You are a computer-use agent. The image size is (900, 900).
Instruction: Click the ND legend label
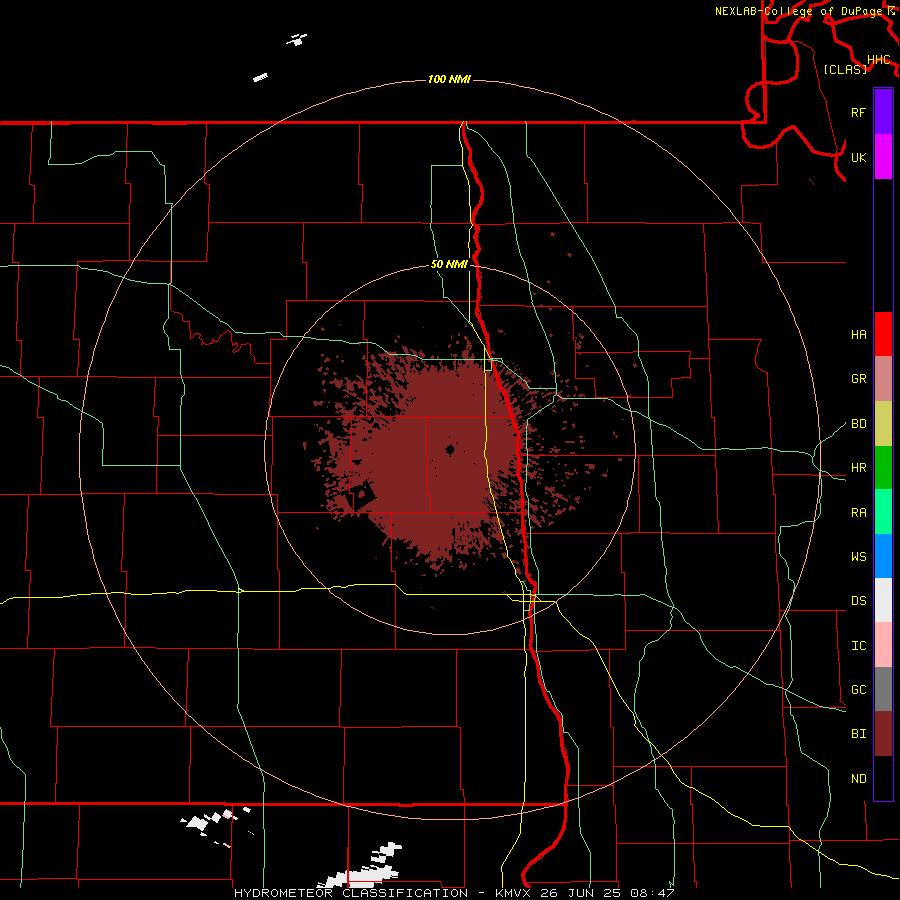pos(858,779)
